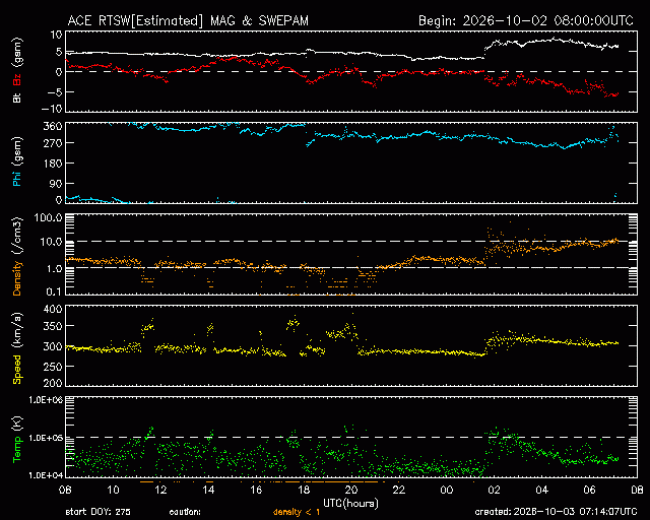Click the plot title 'ACE RTSW[Estimated] MAG & SWEPAM'
Screen dimensions: 650x520
(x=188, y=21)
